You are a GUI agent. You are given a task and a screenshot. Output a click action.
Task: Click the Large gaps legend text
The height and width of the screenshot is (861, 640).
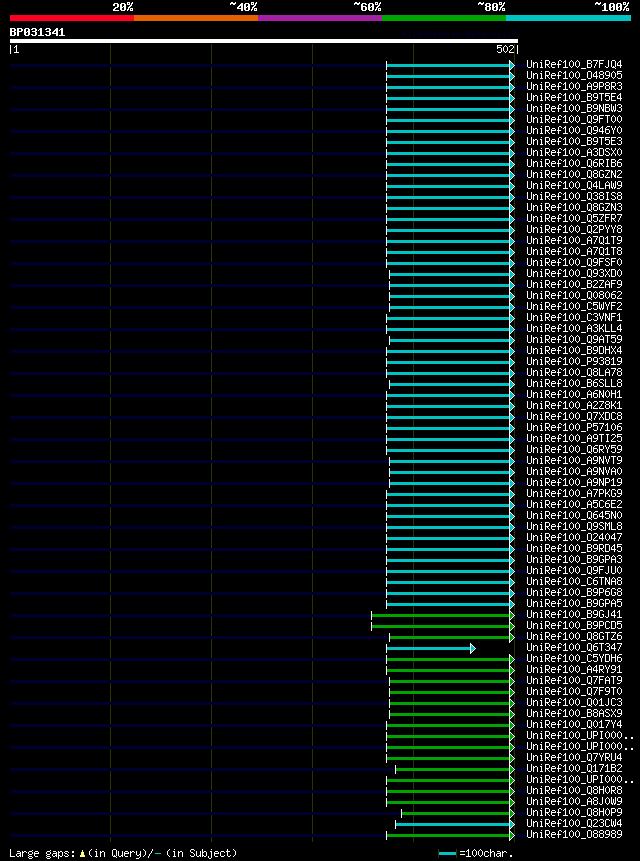(123, 853)
